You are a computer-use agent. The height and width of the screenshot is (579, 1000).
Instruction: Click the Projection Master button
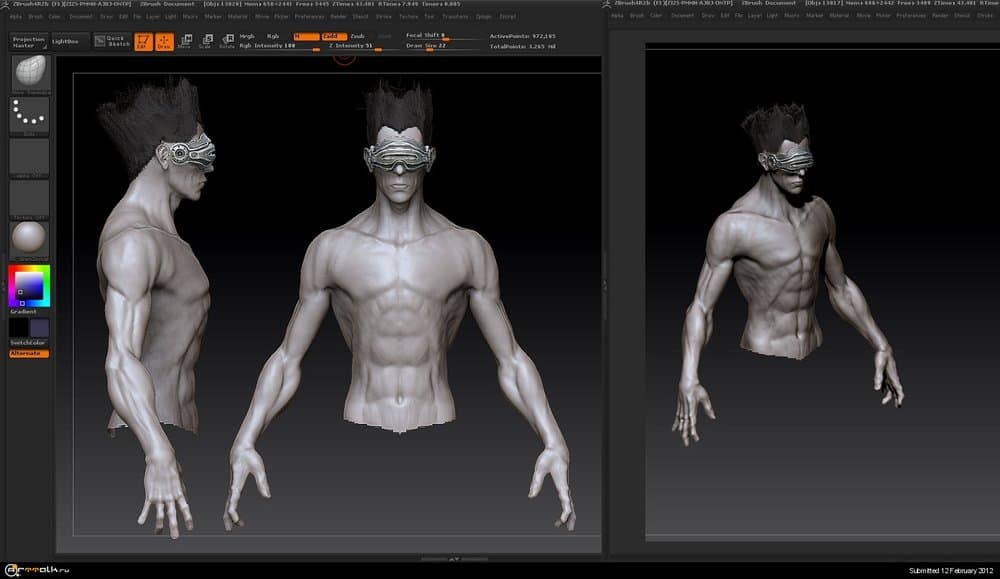point(29,41)
